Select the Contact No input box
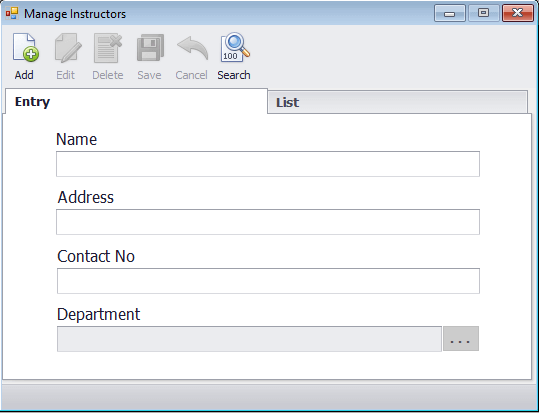 [x=268, y=281]
